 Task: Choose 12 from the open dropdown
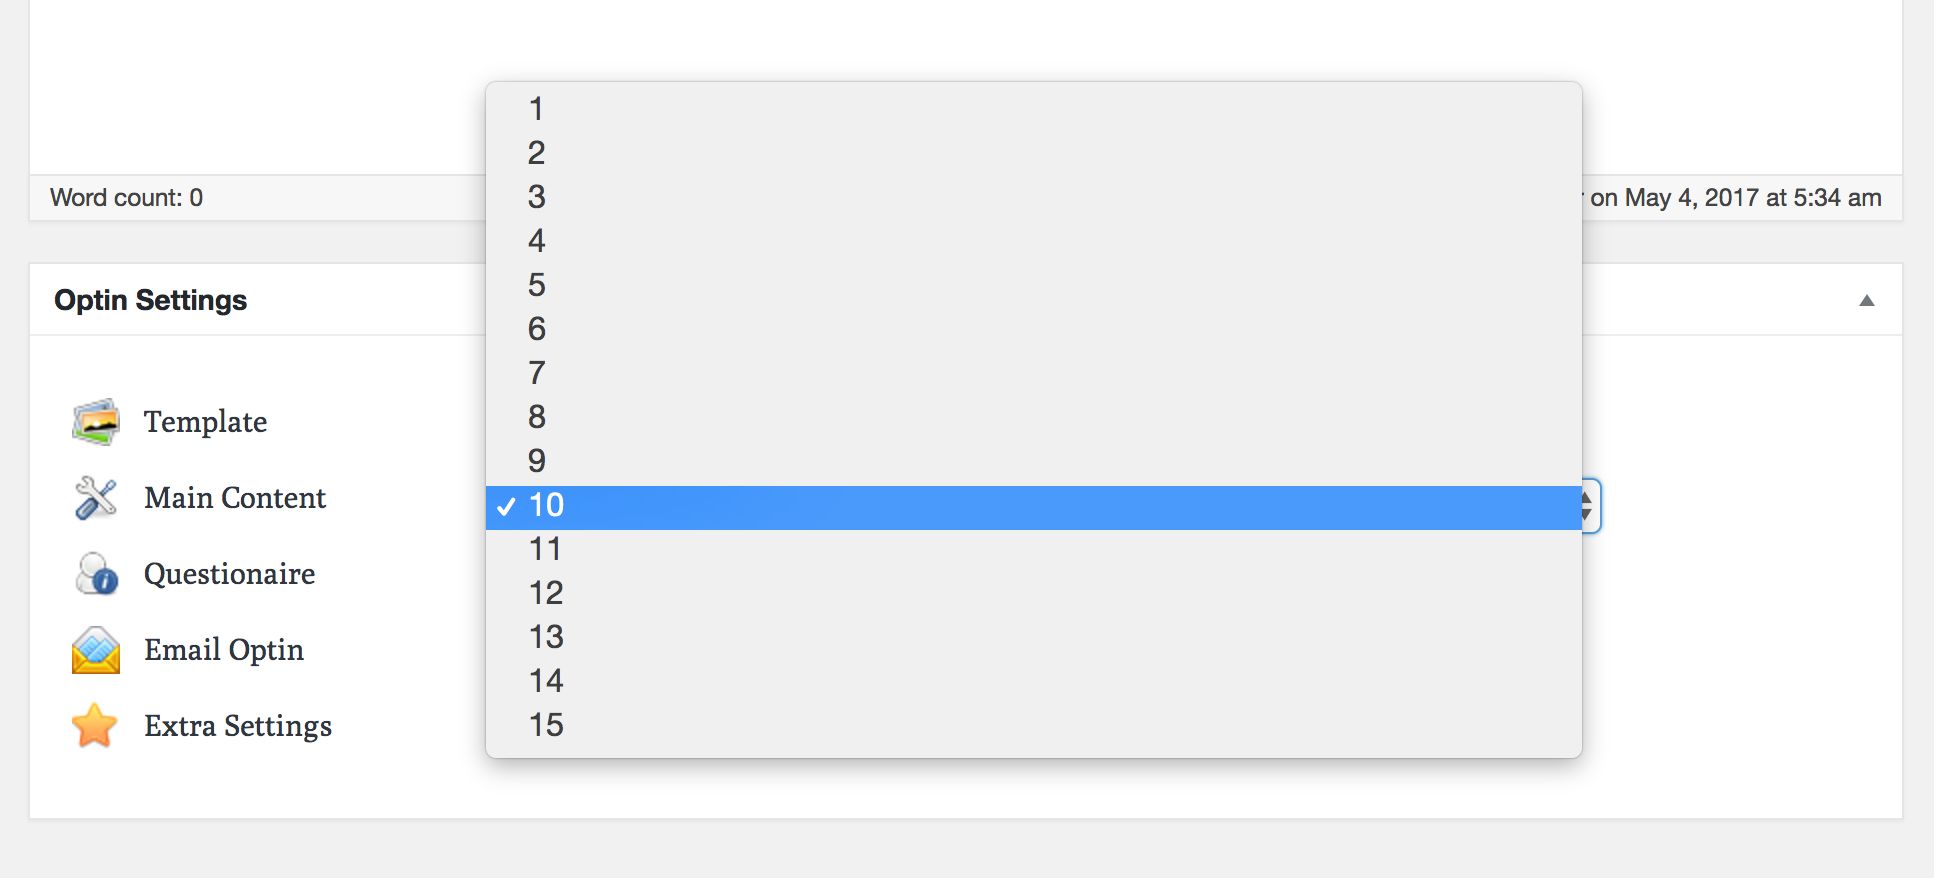coord(1033,592)
